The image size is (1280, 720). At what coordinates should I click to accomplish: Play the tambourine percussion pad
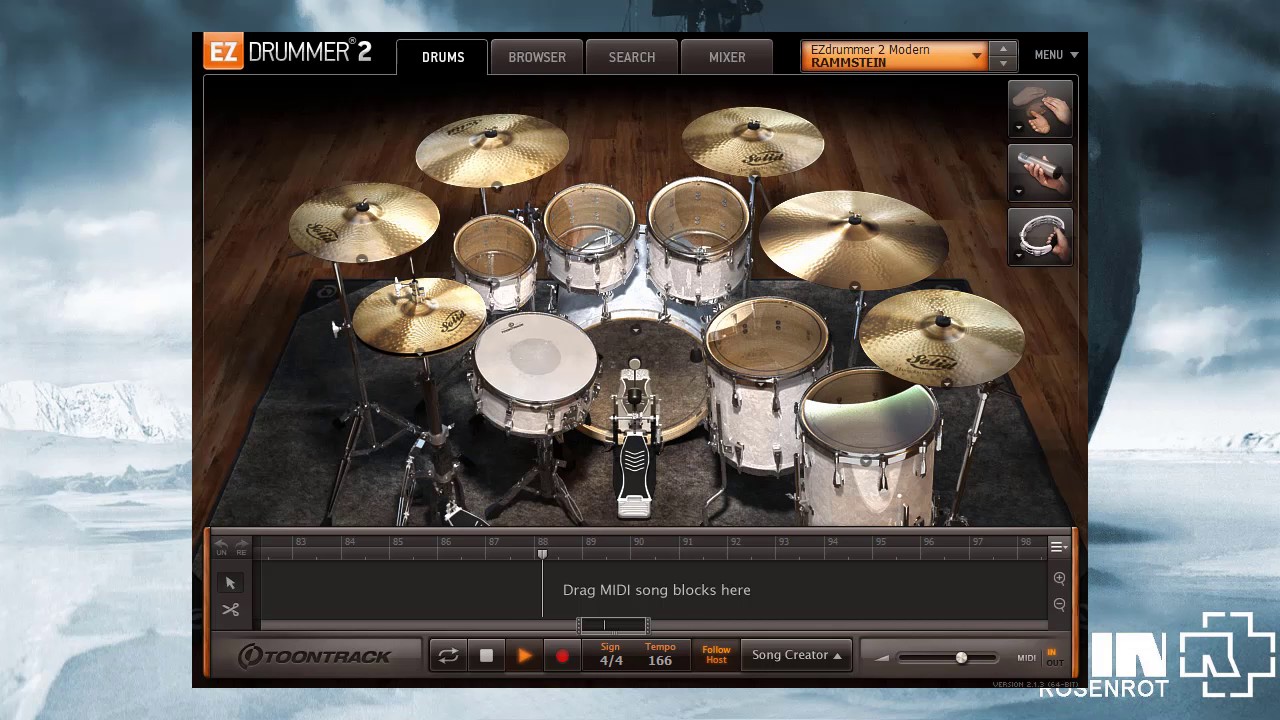1042,235
